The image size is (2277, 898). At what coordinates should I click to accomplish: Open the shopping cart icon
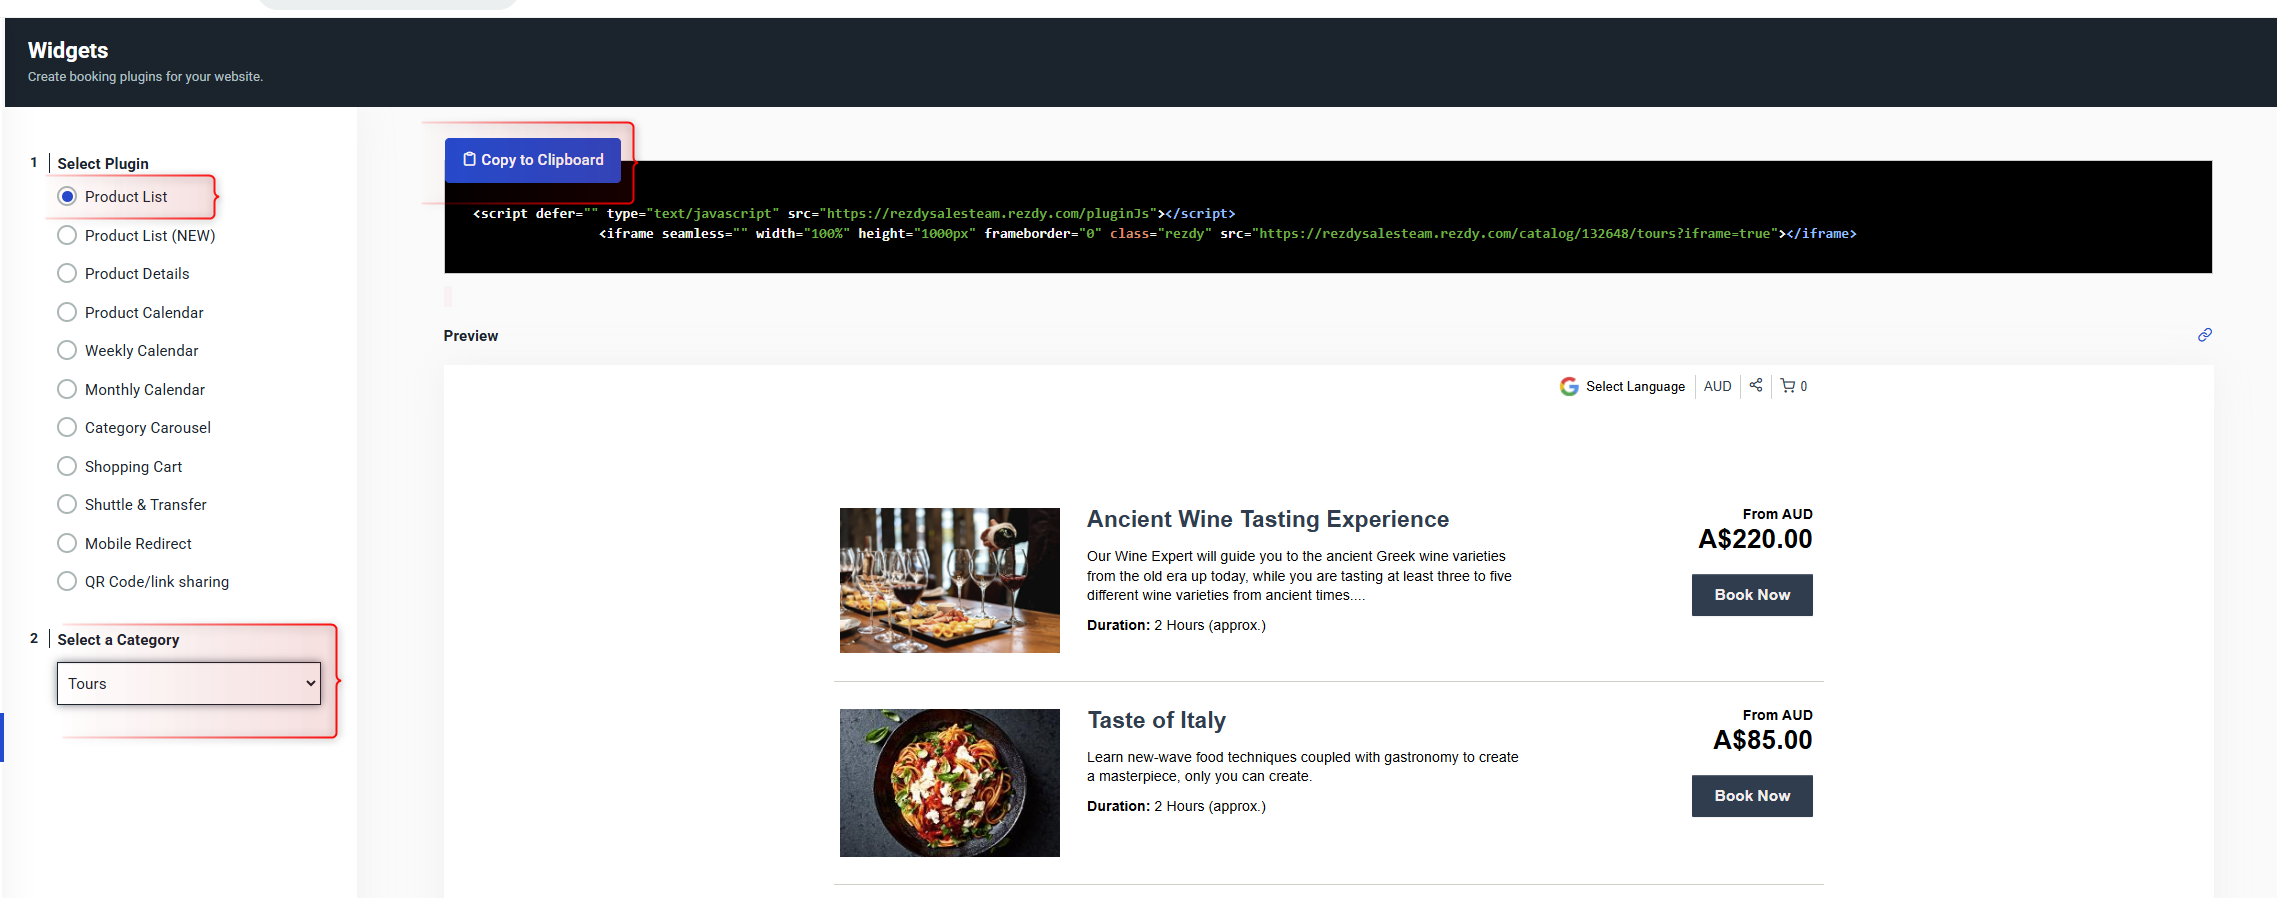pyautogui.click(x=1788, y=386)
